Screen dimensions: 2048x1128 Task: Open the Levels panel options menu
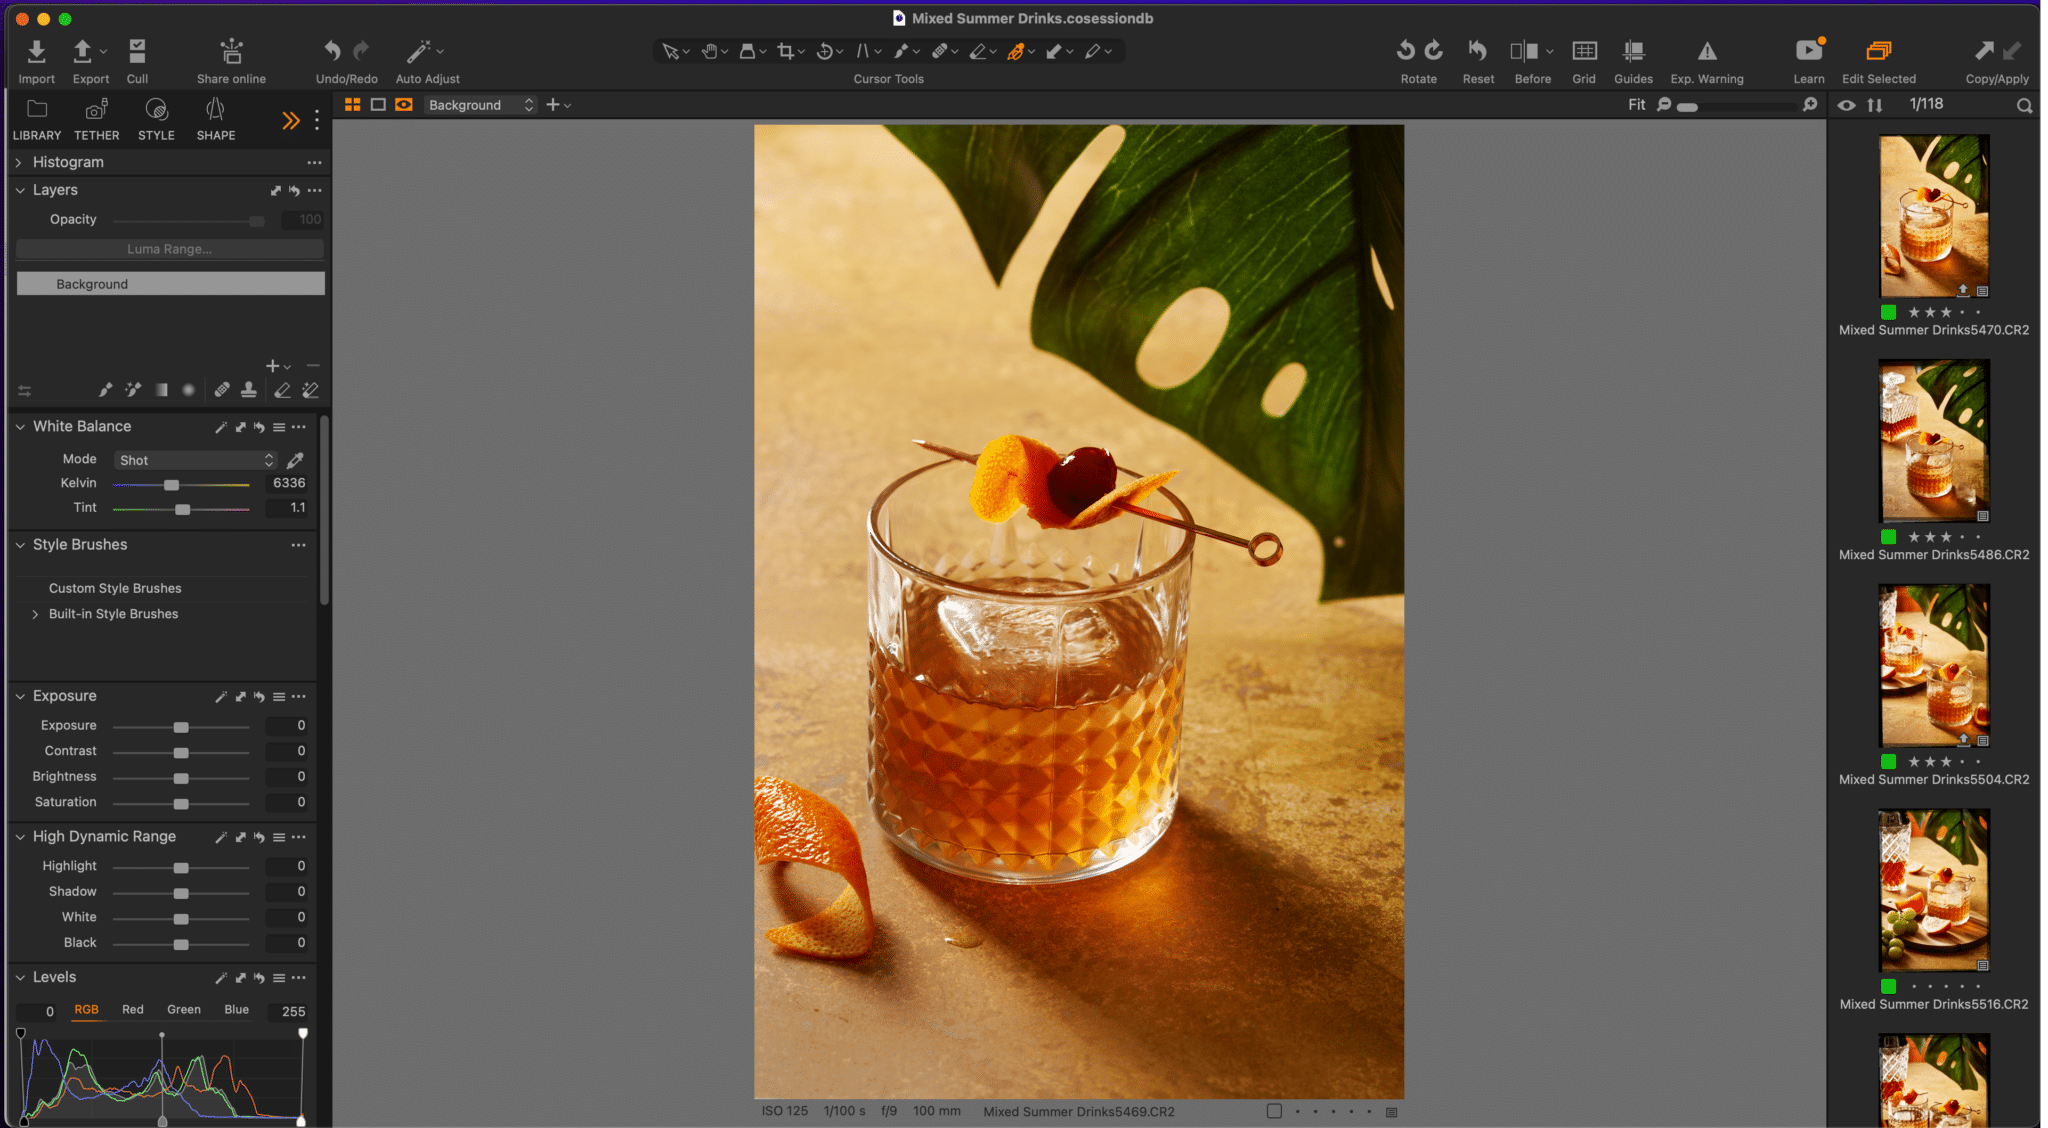tap(299, 978)
